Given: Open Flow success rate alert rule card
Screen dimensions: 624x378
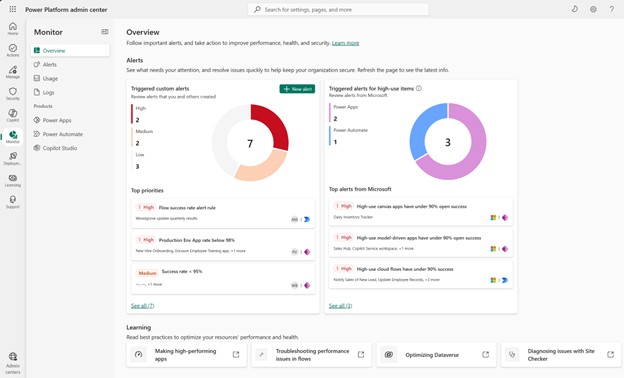Looking at the screenshot, I should (223, 213).
